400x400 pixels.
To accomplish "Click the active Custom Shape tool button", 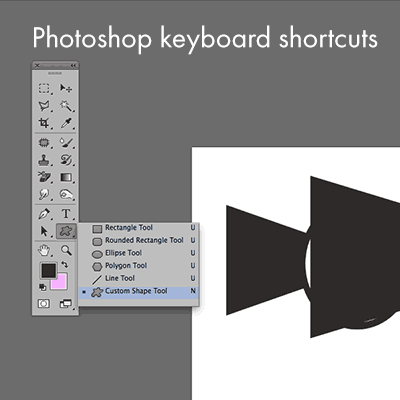I will tap(66, 231).
